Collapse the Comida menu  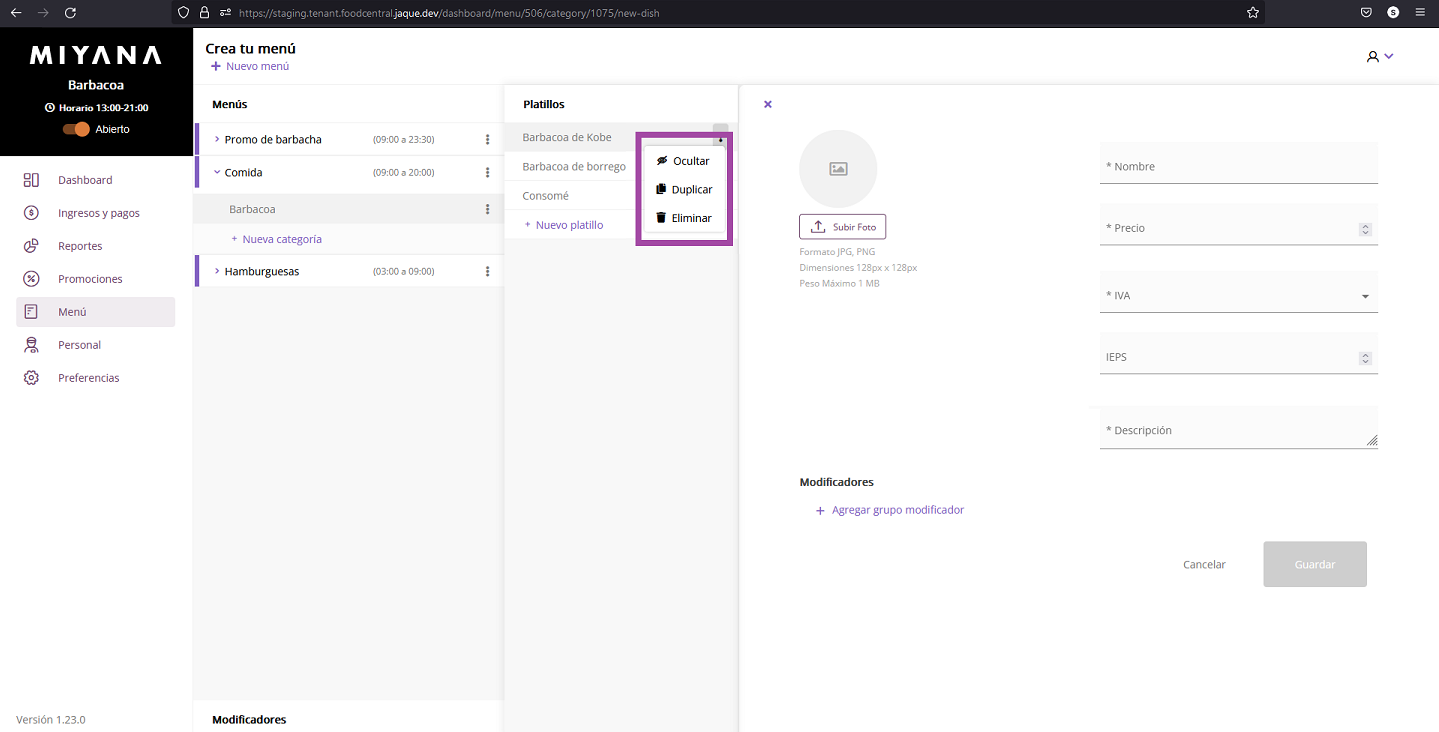217,172
